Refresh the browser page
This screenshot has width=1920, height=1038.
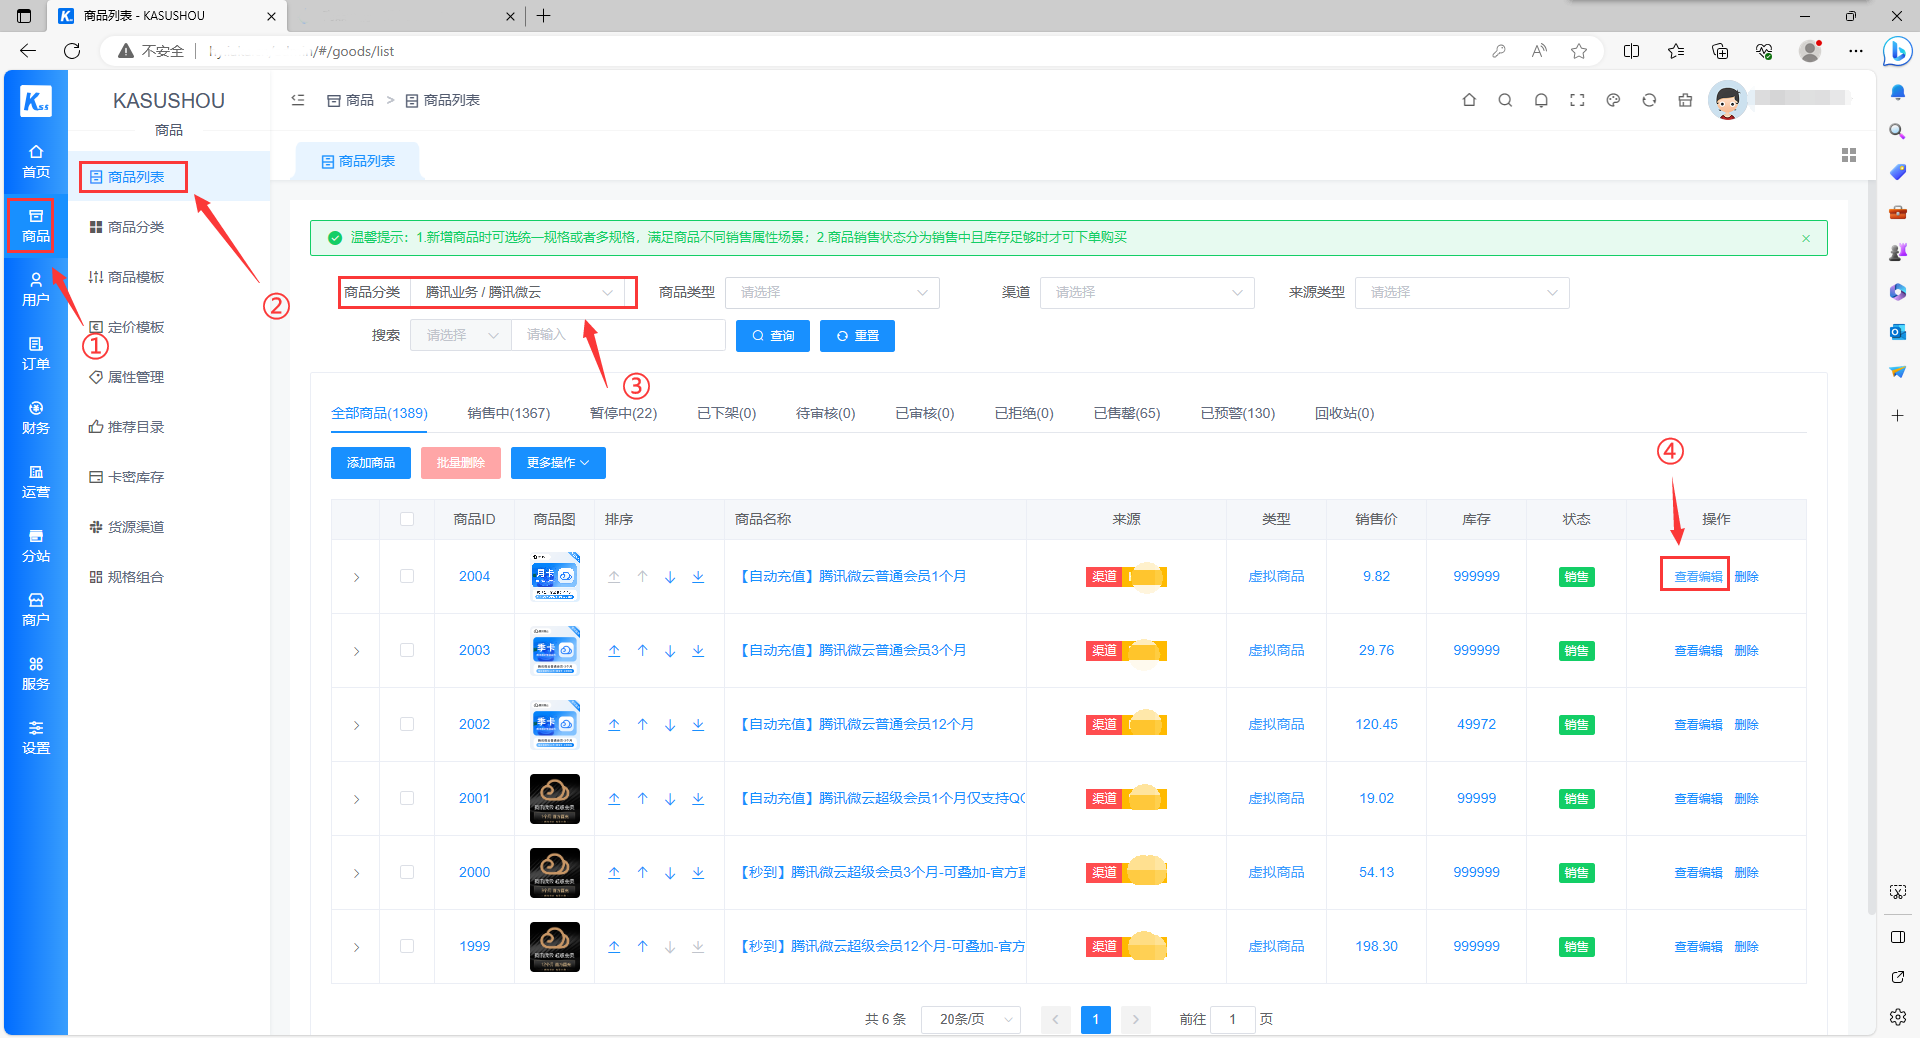72,51
